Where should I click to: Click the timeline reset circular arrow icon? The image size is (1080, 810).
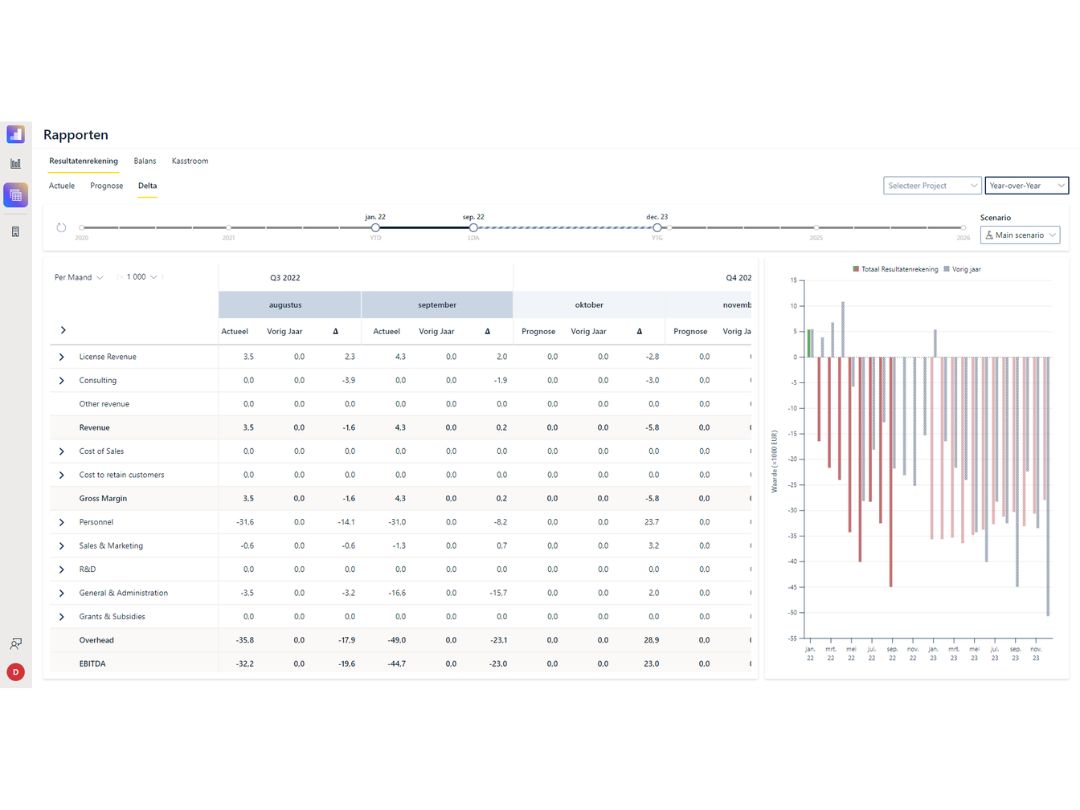[x=61, y=227]
